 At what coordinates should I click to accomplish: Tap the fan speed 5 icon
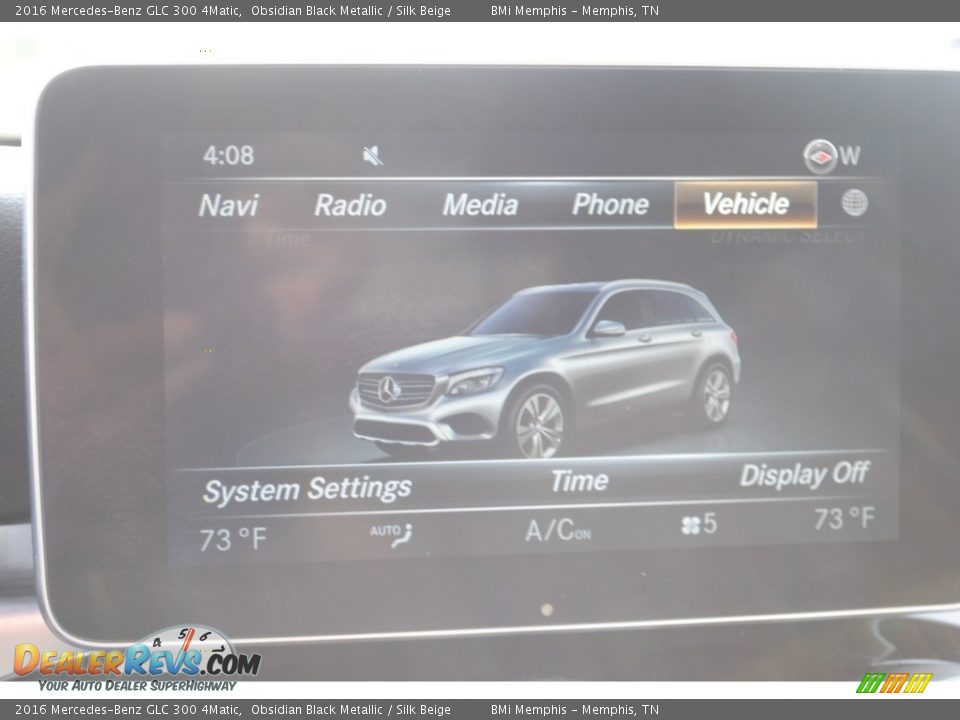tap(699, 524)
